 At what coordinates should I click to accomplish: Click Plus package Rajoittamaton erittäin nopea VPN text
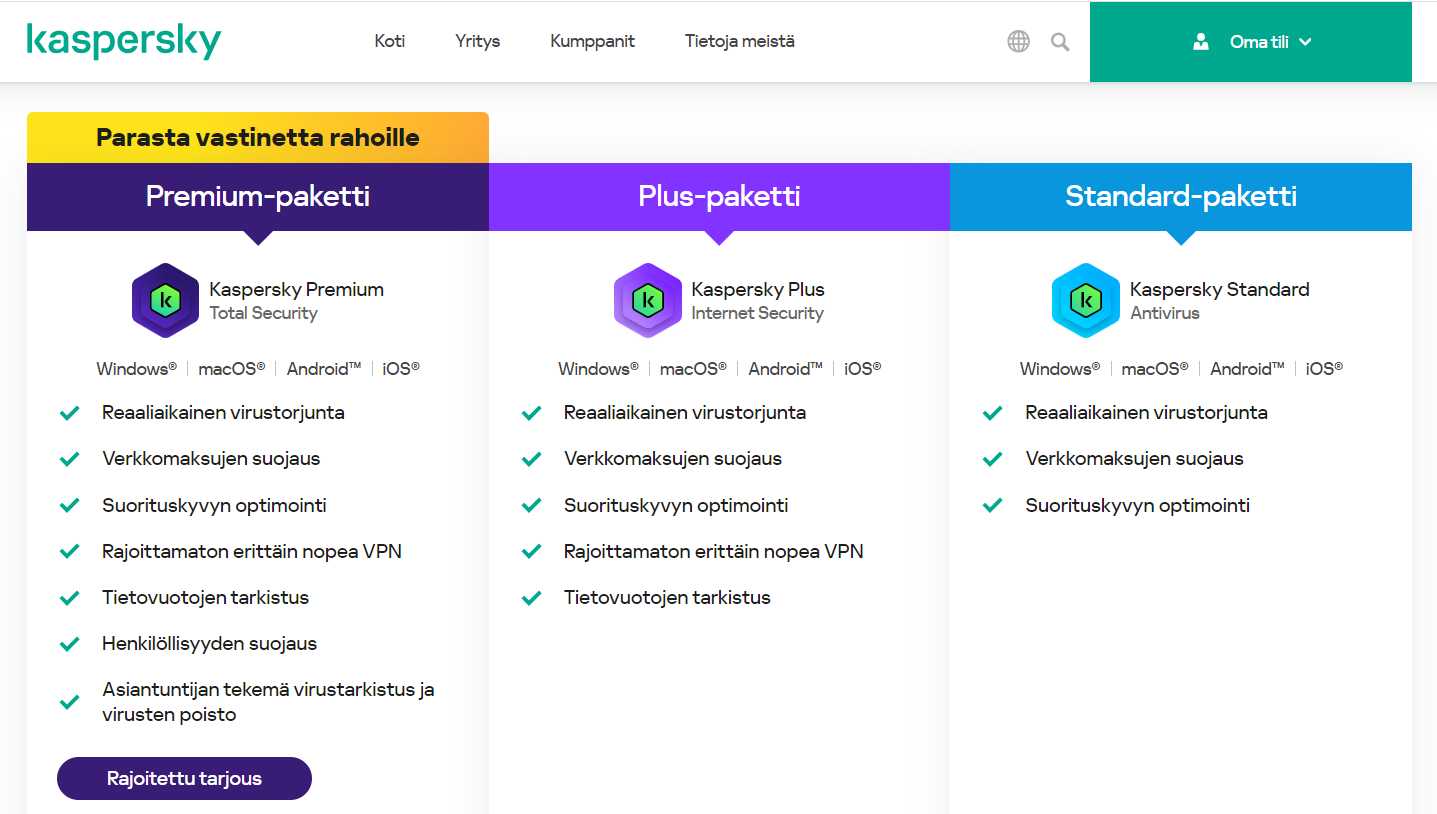click(713, 551)
